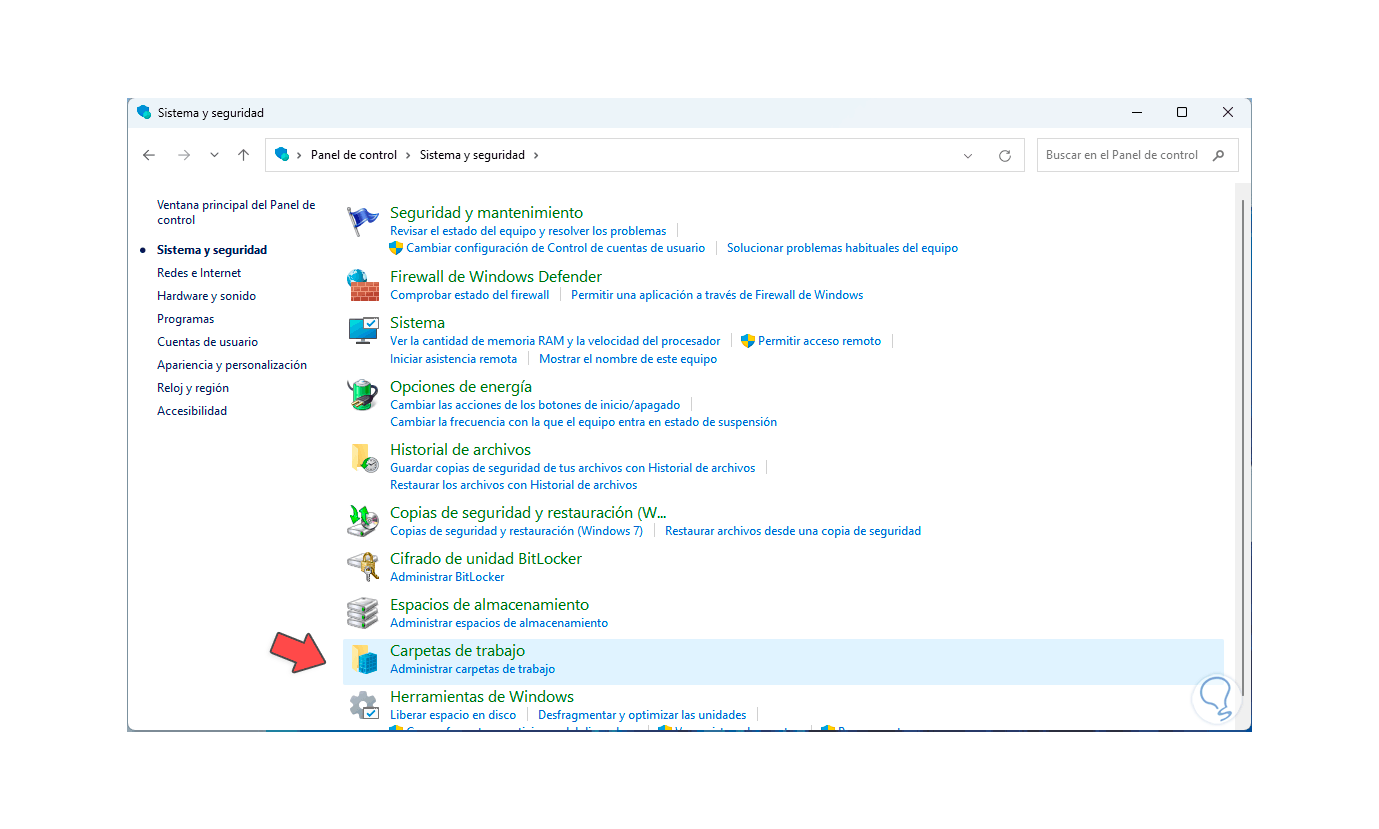
Task: Open the recent locations dropdown arrow
Action: point(214,155)
